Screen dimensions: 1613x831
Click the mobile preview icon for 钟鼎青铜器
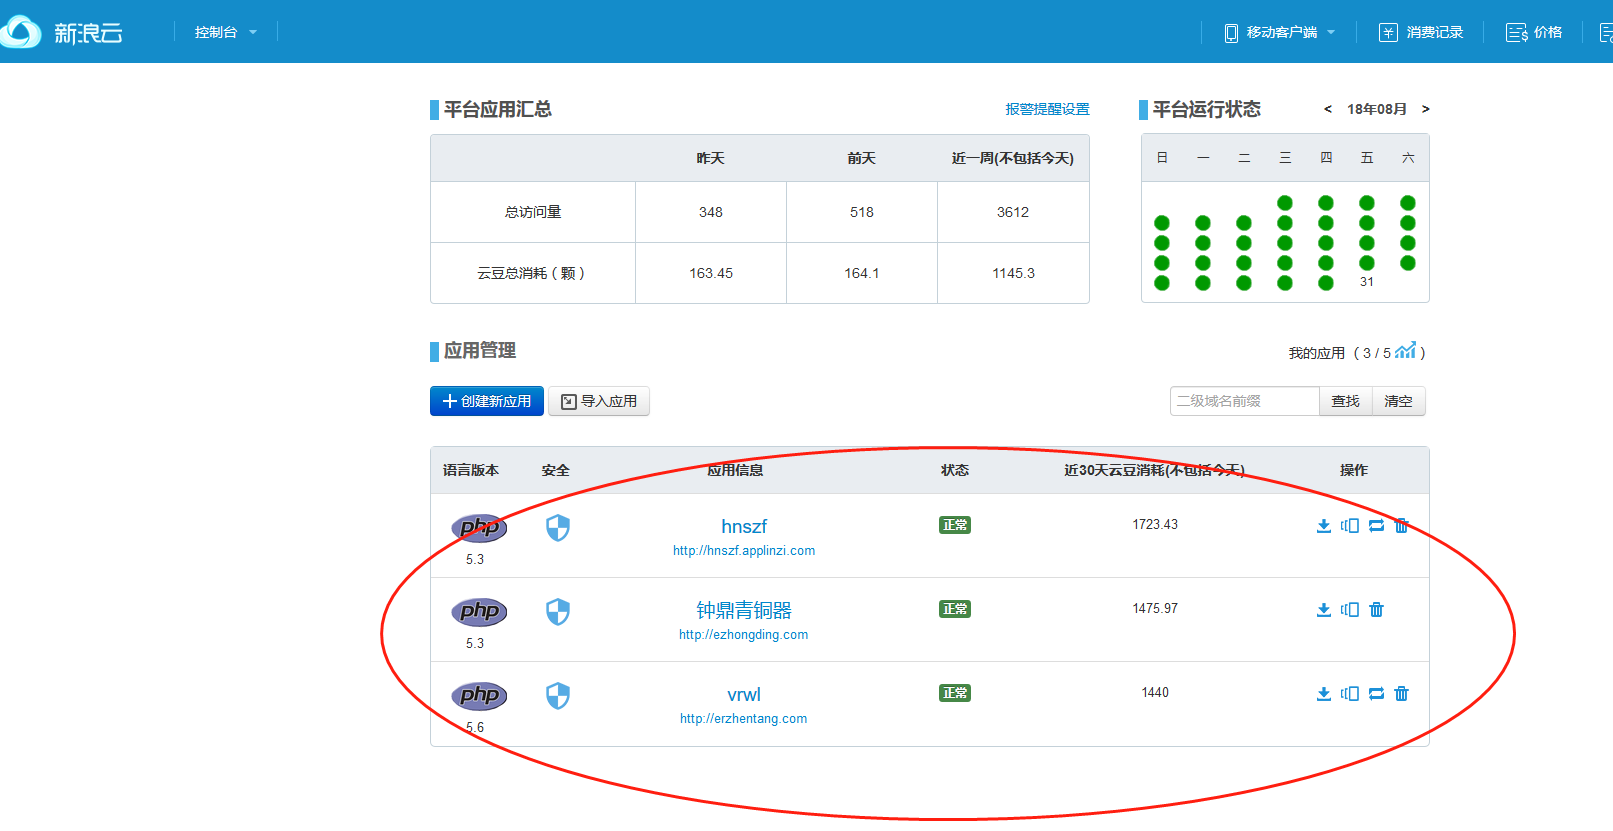(1350, 610)
